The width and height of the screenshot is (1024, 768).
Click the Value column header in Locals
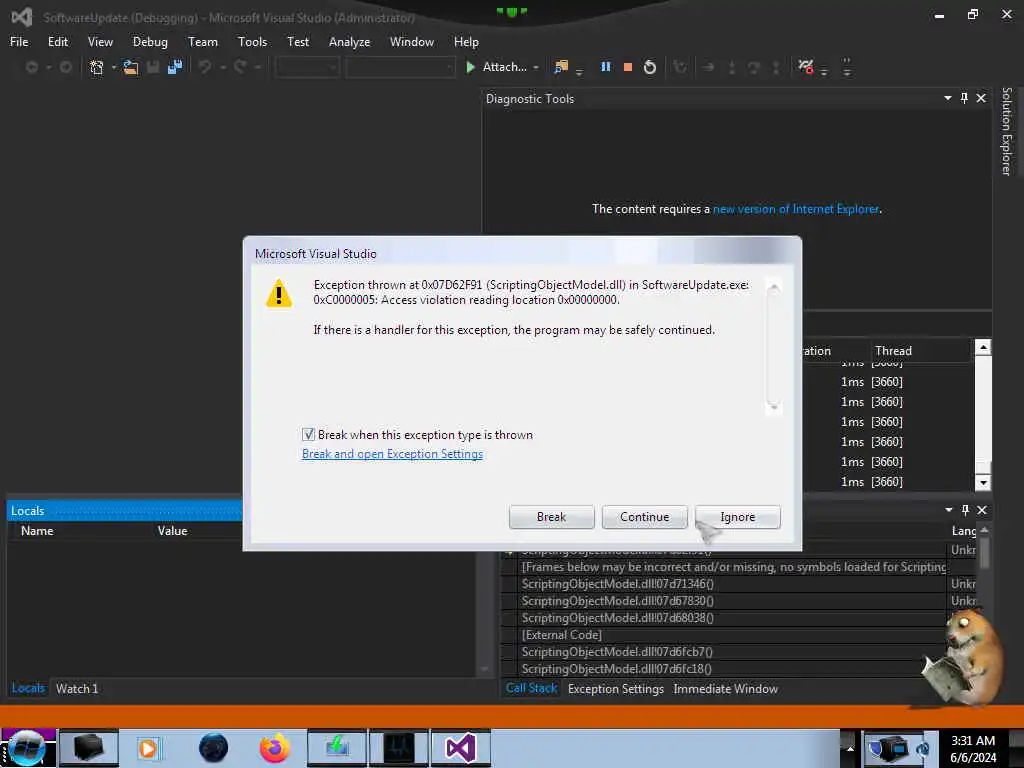pos(172,531)
